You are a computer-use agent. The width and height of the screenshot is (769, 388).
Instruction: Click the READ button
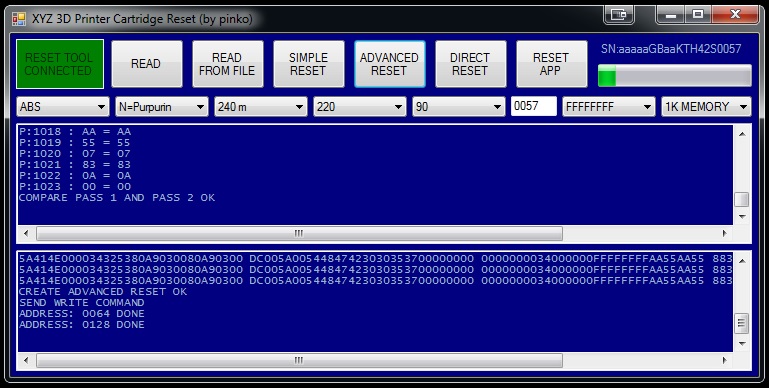[147, 64]
